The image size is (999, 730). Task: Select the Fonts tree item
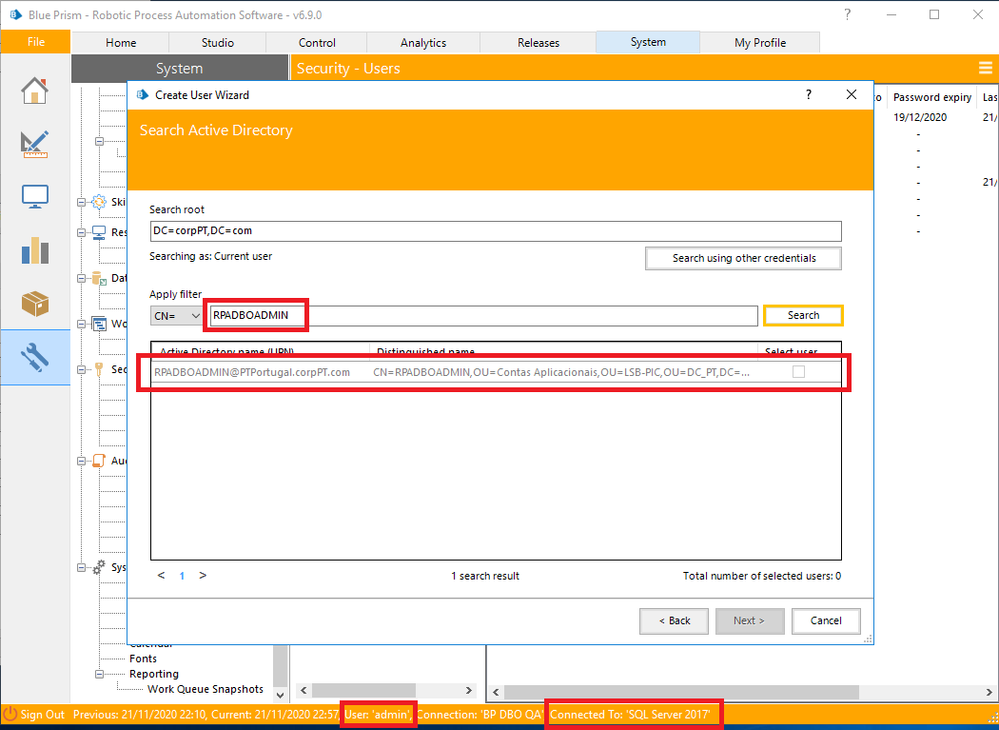point(143,659)
